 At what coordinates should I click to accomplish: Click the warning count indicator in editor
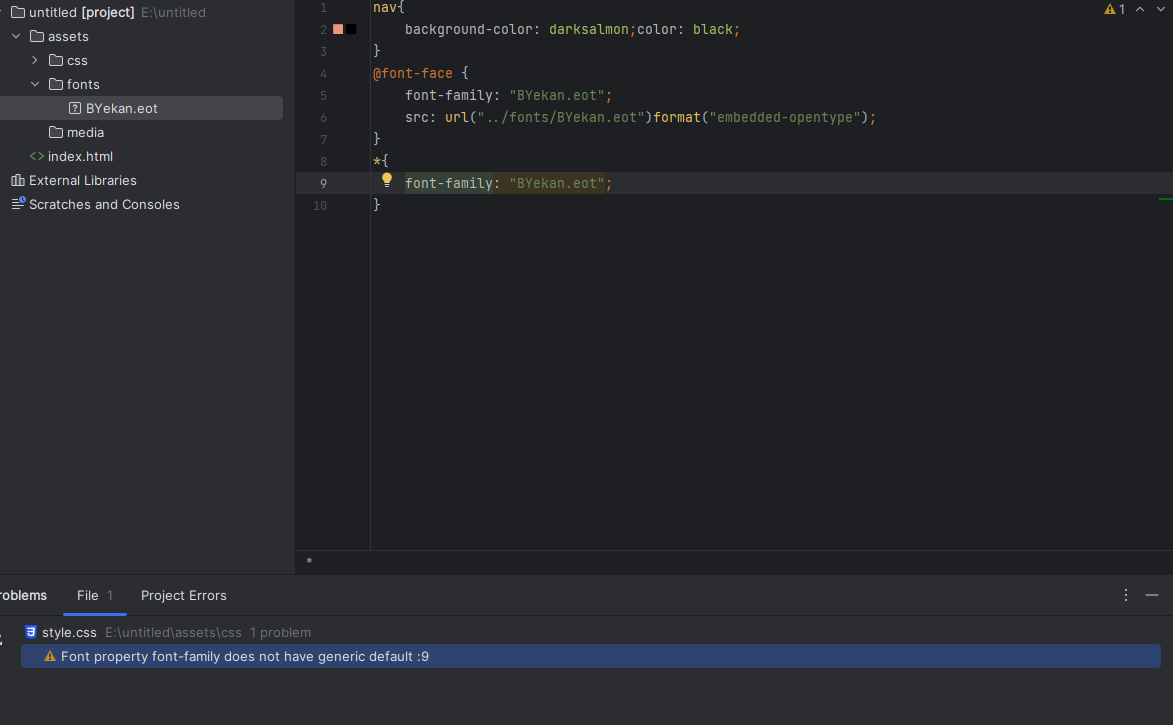pos(1115,9)
